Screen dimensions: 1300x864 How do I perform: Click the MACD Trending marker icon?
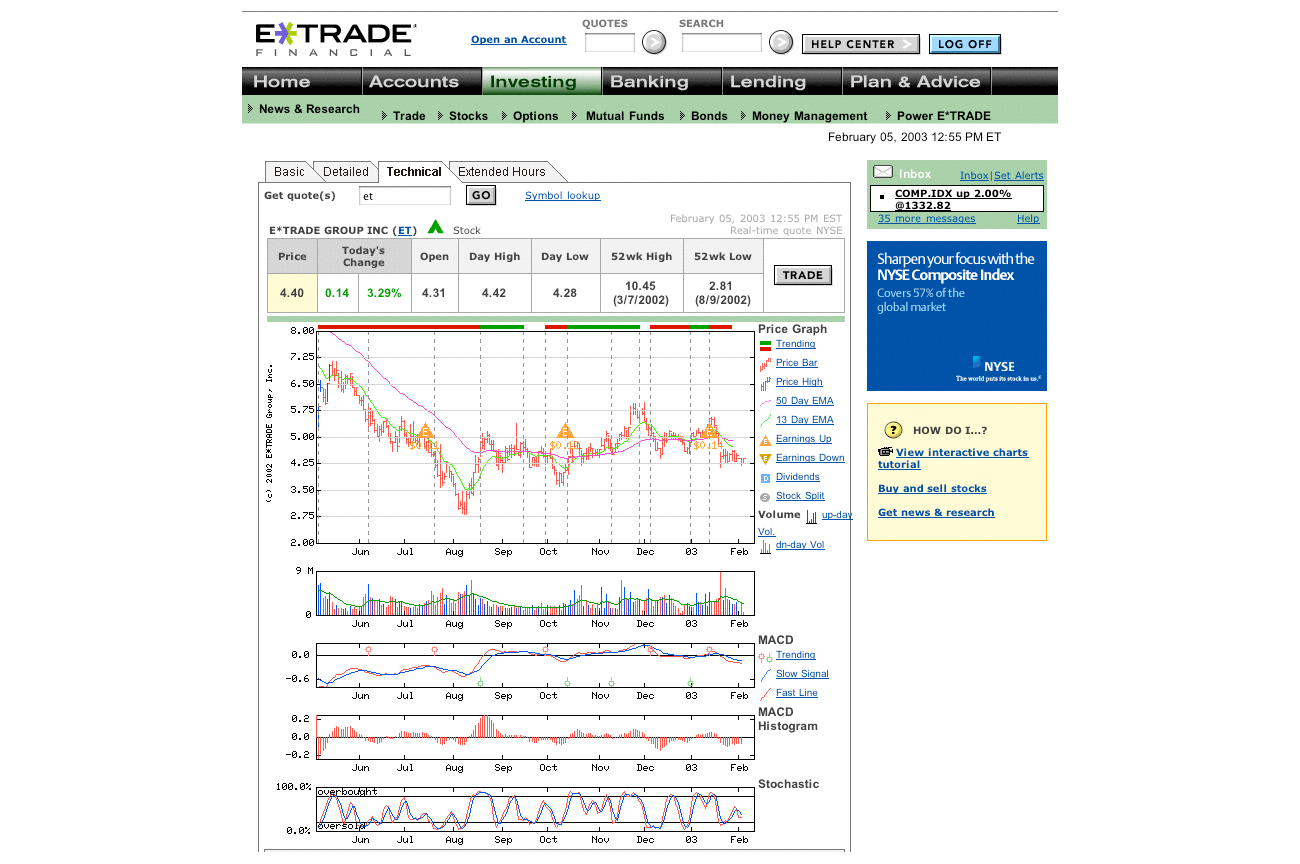[x=765, y=656]
